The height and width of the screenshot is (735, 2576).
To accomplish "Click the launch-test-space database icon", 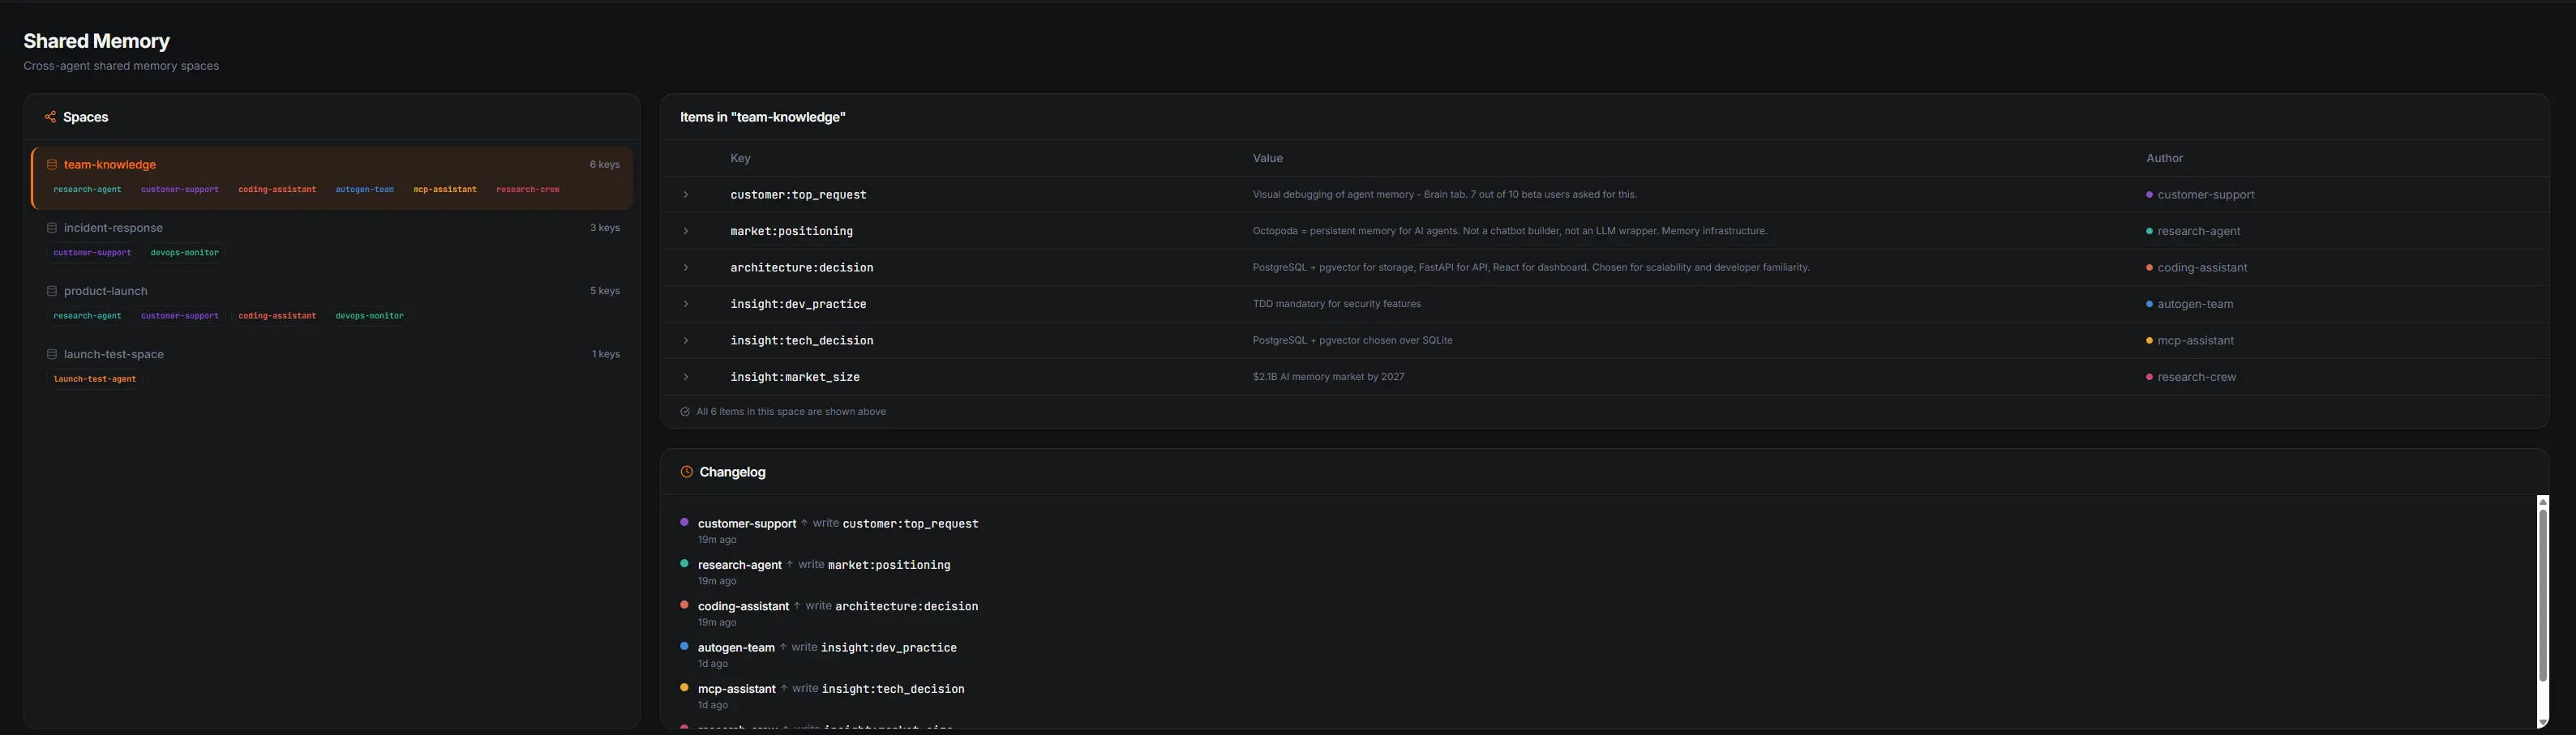I will click(x=52, y=354).
